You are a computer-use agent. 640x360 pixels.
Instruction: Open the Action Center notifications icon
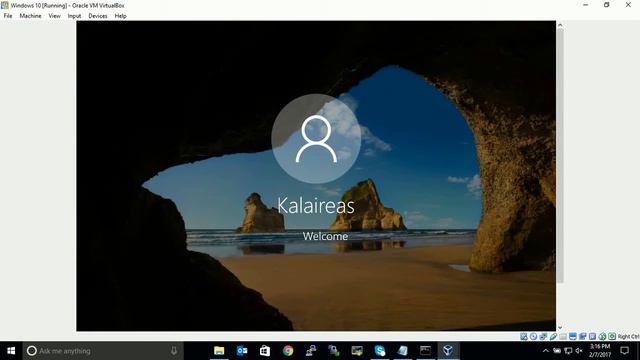coord(624,351)
